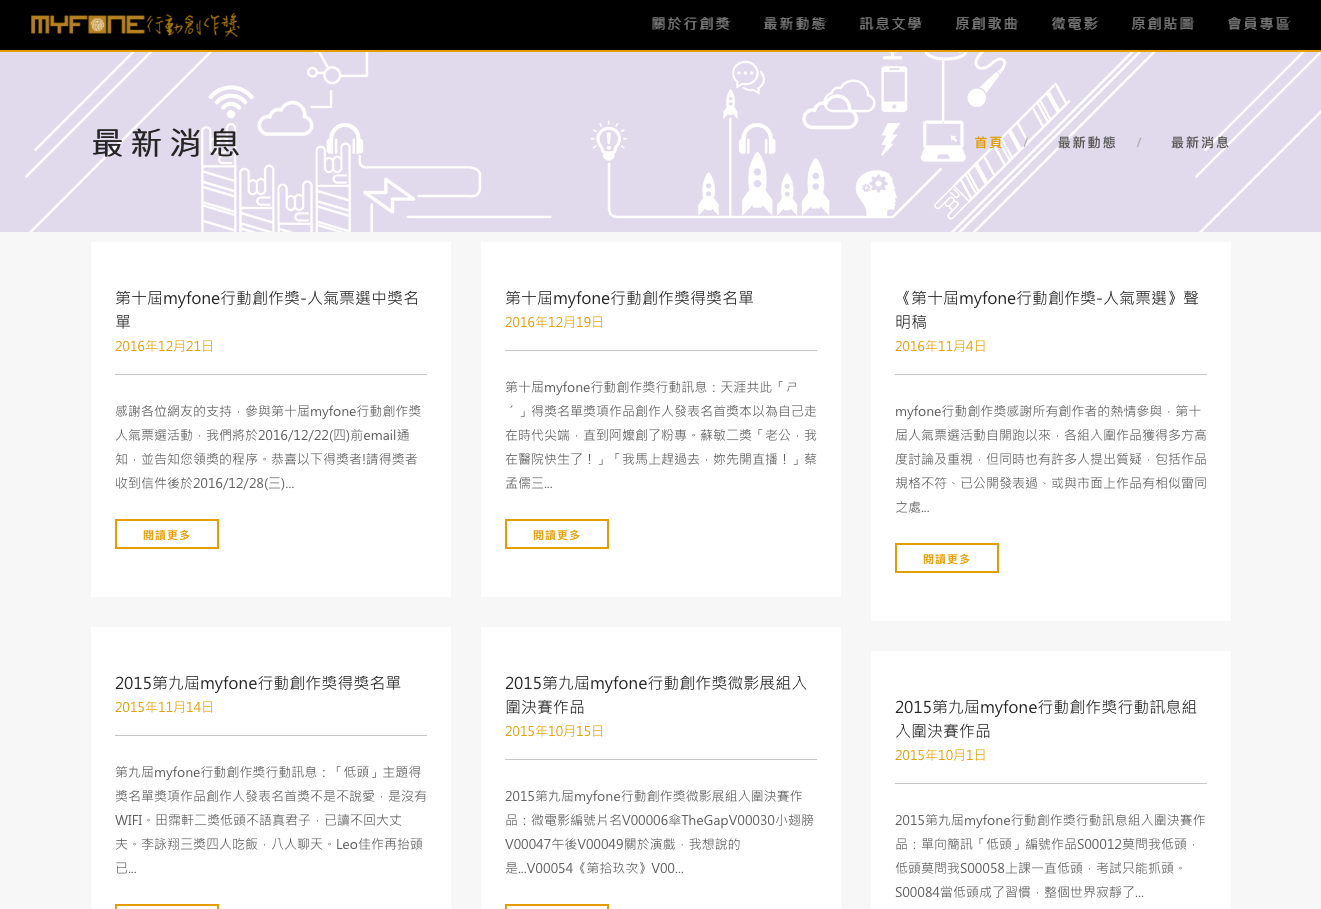Click the date 2016年12月19日
Viewport: 1321px width, 909px height.
click(x=554, y=322)
